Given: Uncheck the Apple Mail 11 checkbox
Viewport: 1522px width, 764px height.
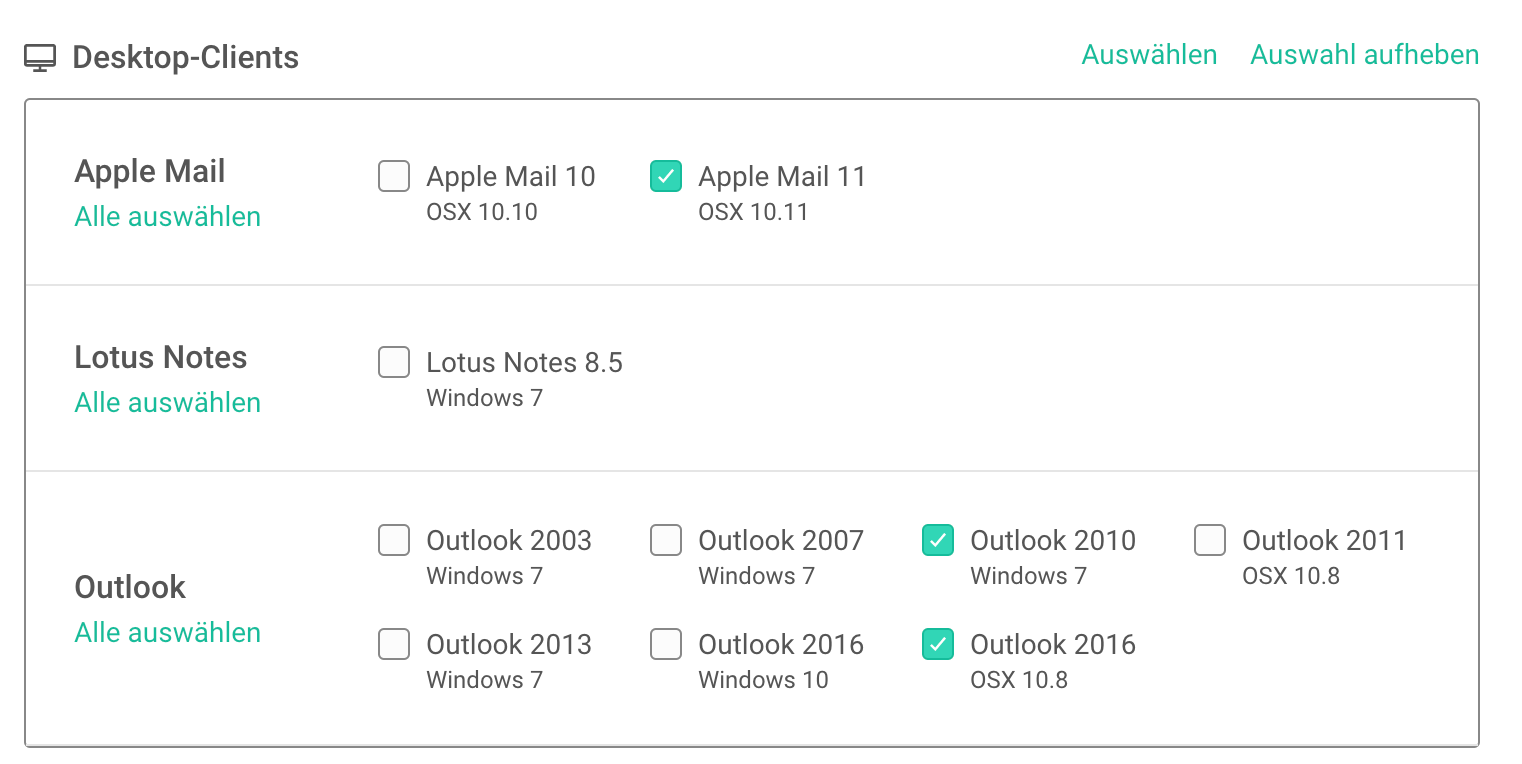Looking at the screenshot, I should pyautogui.click(x=666, y=176).
